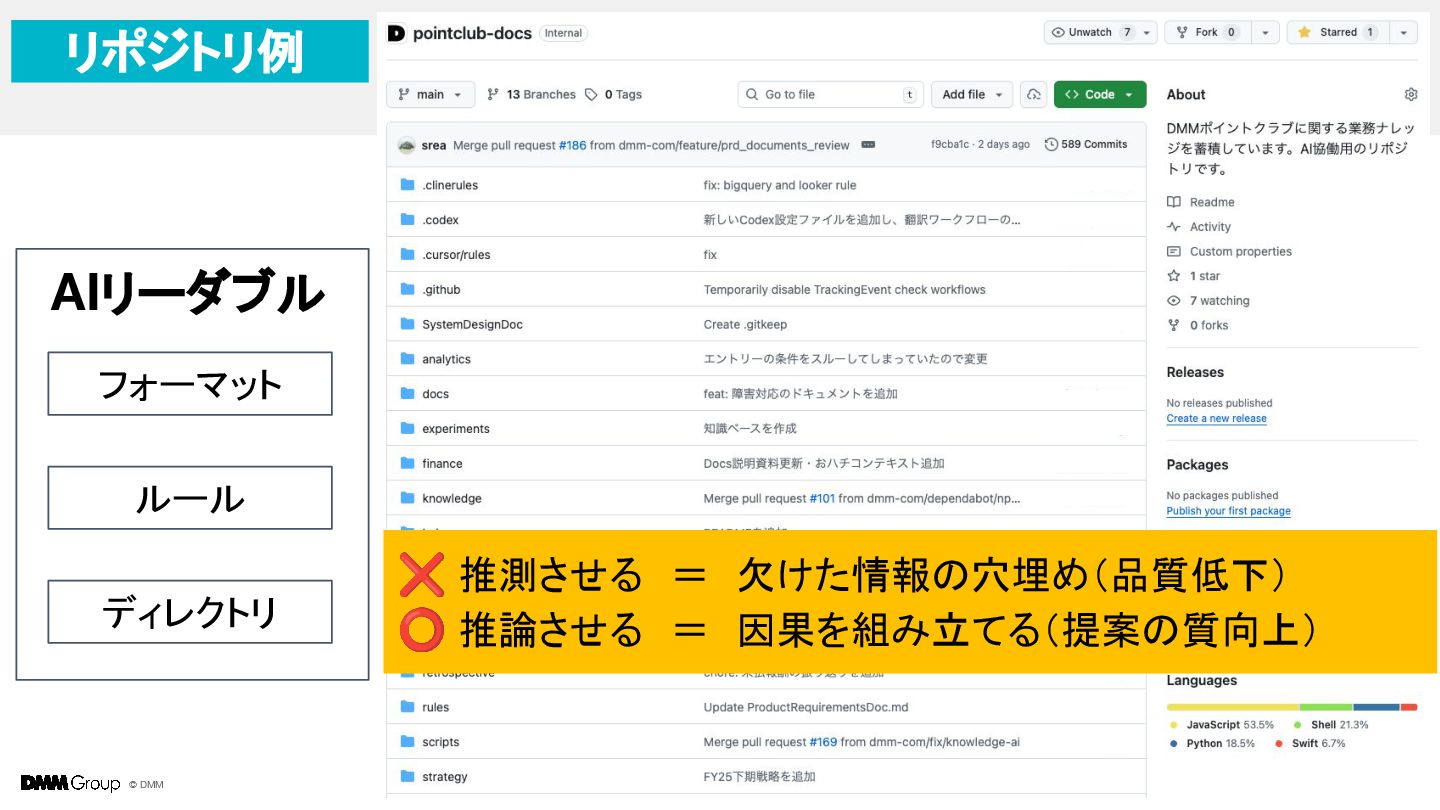Expand the Fork options arrow
This screenshot has width=1440, height=810.
1266,32
